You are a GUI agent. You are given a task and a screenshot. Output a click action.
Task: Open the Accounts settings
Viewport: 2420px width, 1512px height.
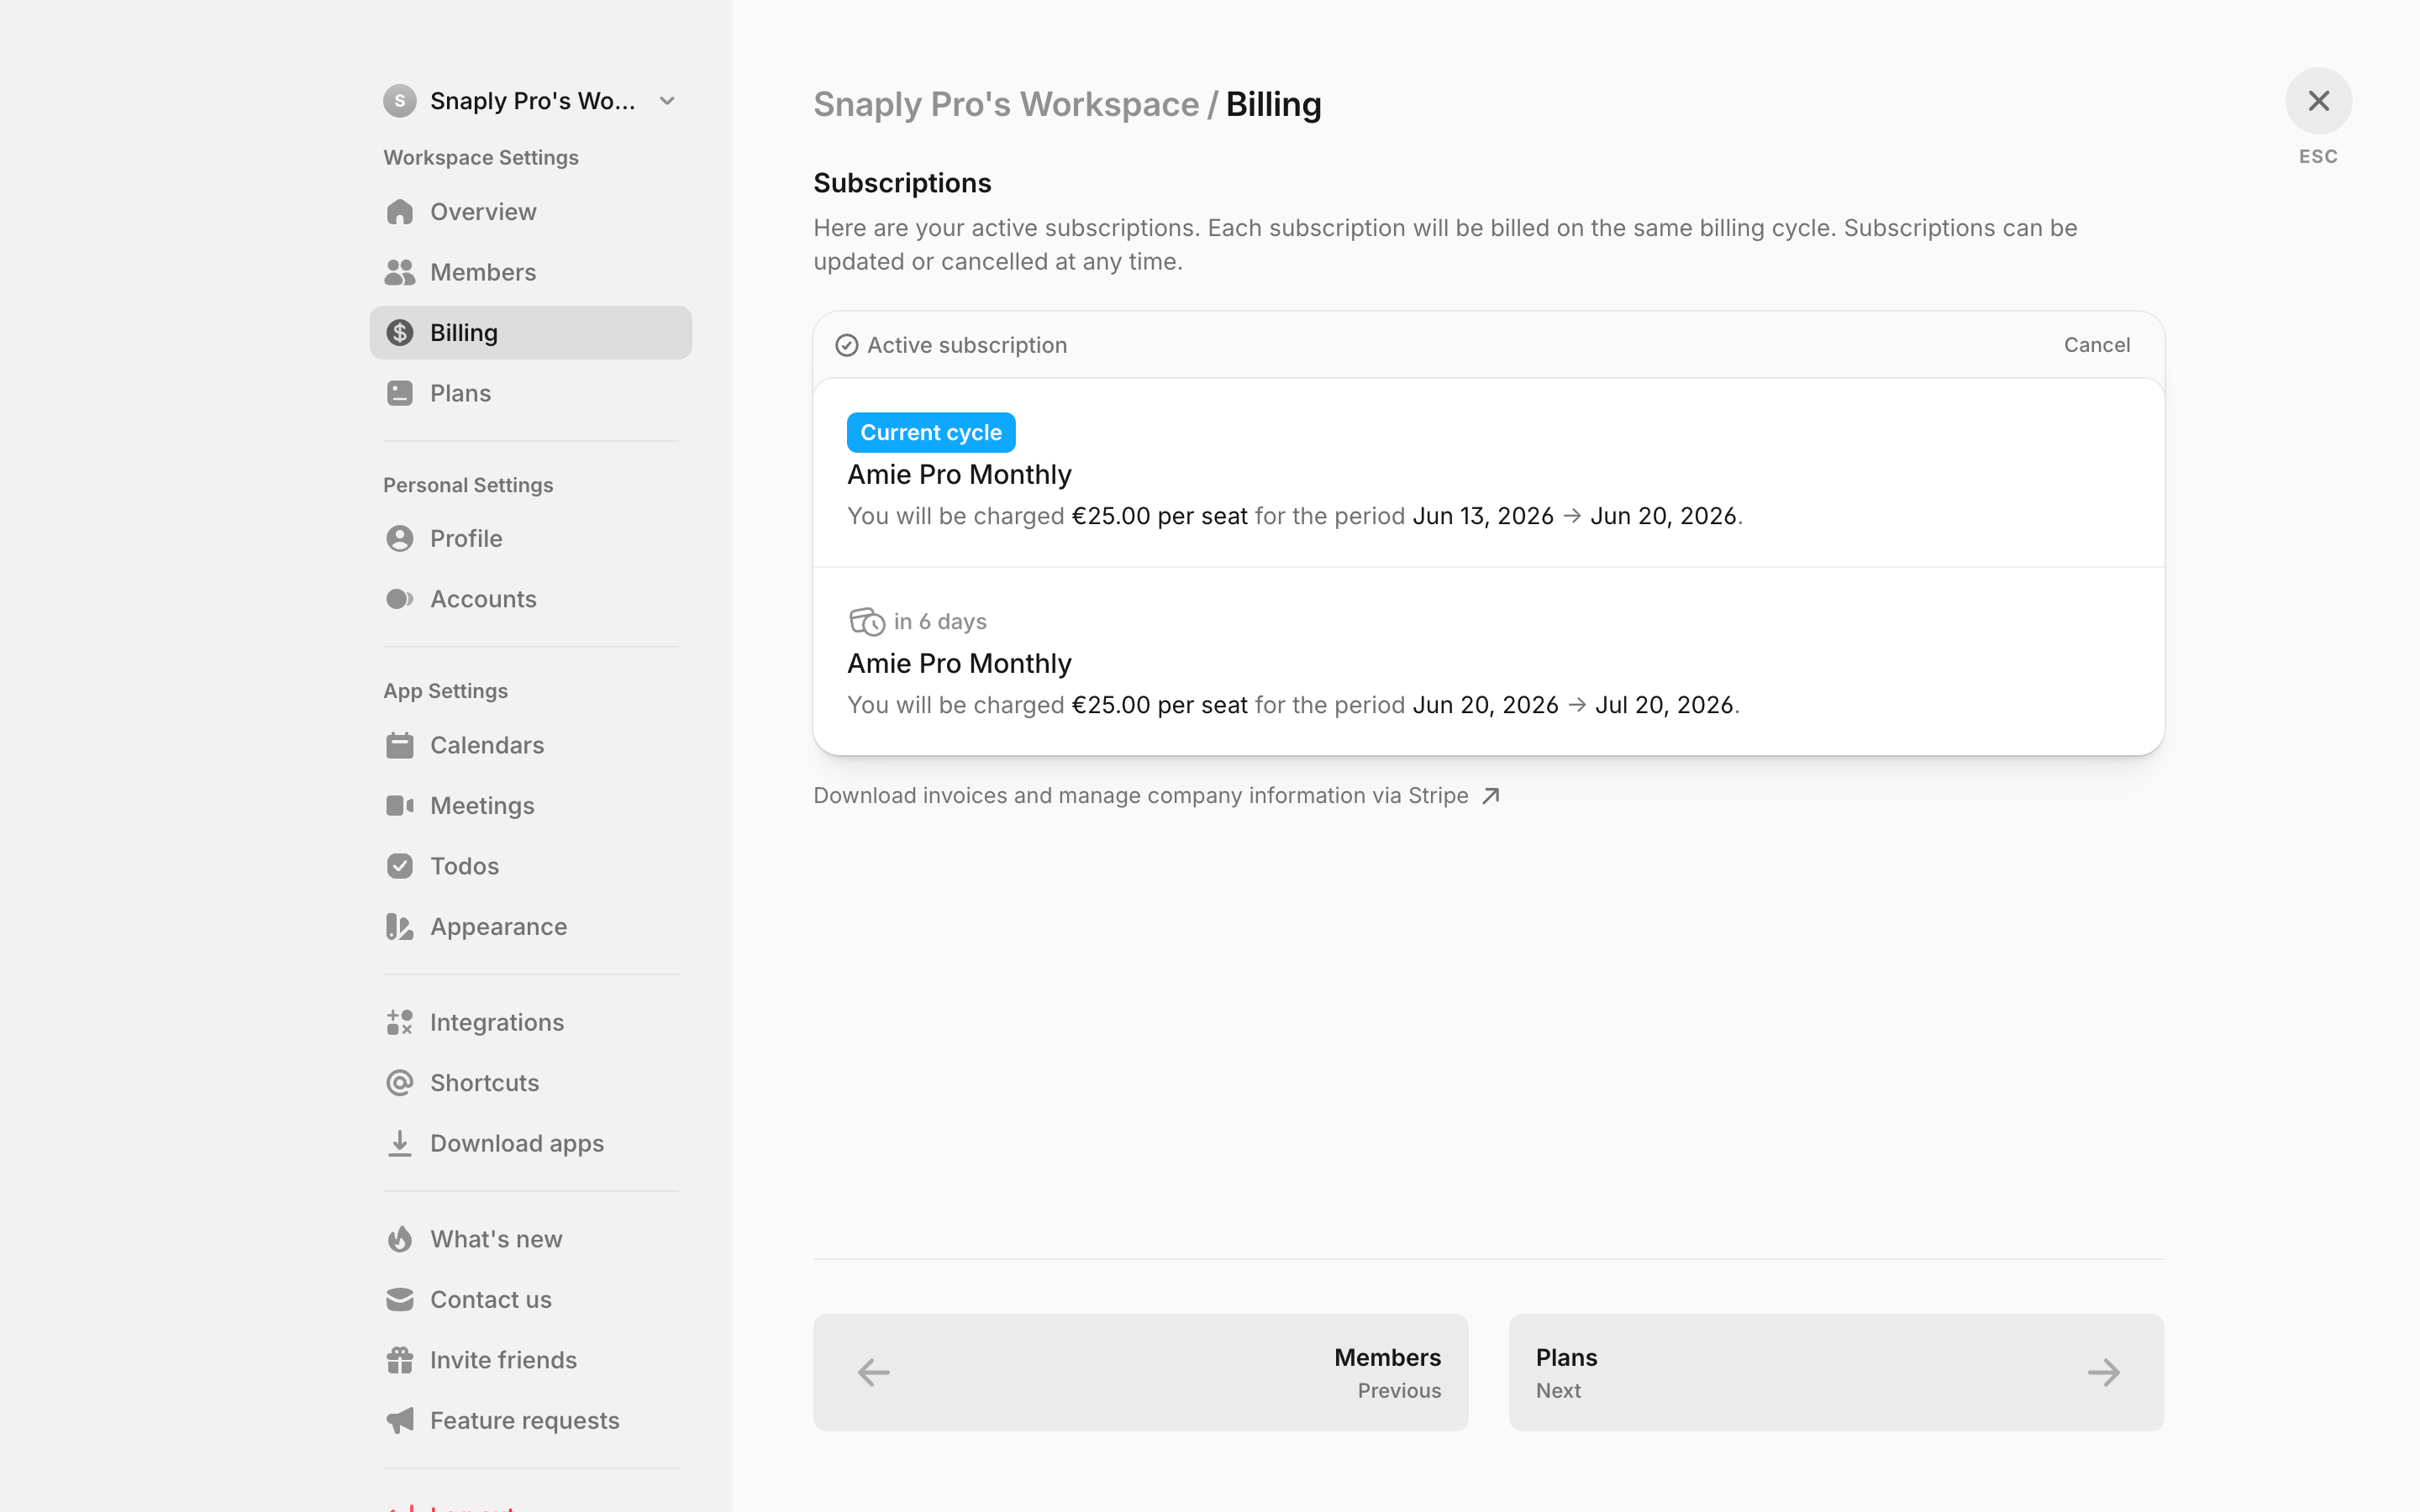click(x=530, y=599)
